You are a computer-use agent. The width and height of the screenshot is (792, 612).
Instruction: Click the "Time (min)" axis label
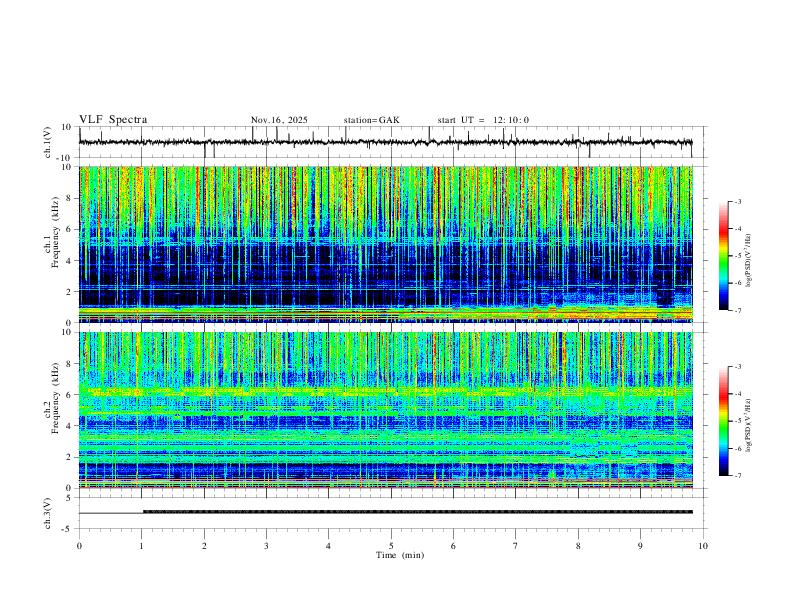tap(400, 555)
